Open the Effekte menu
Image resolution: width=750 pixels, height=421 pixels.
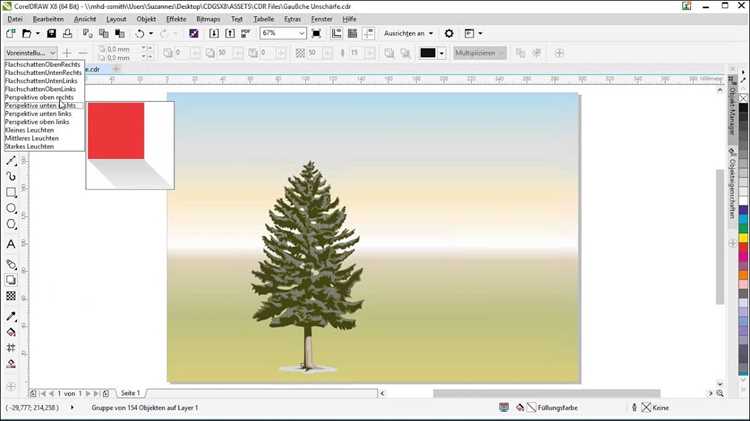point(176,19)
